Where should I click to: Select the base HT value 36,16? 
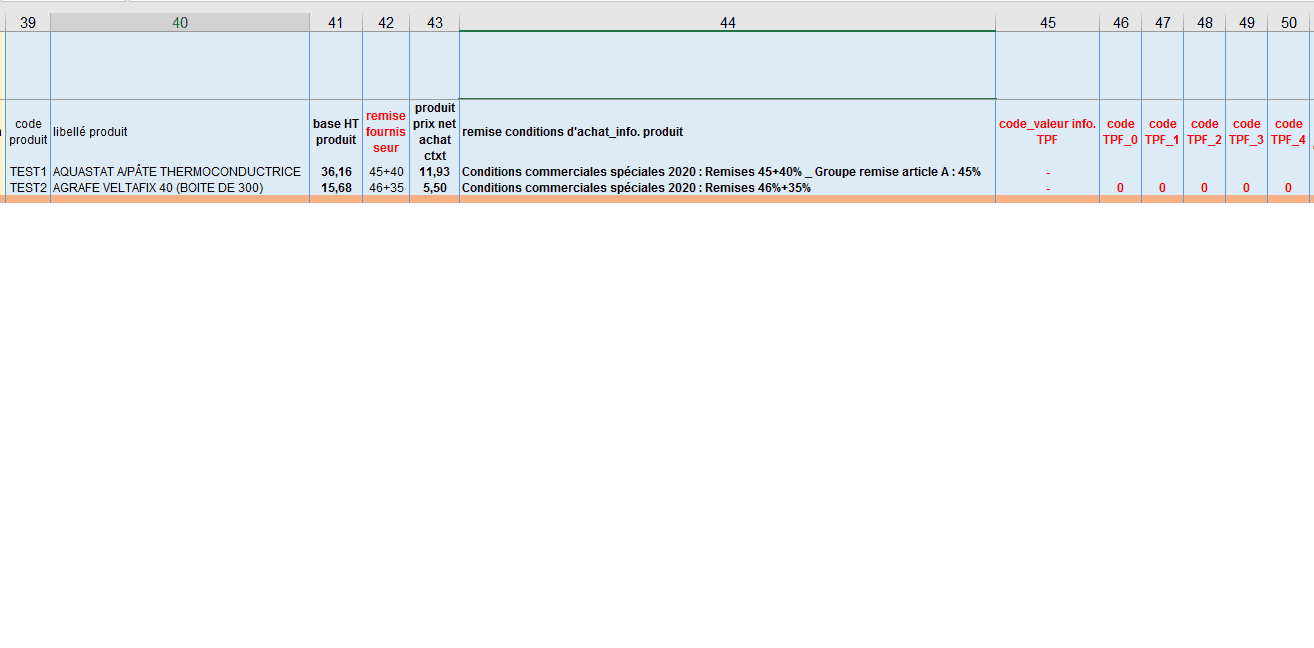tap(336, 172)
